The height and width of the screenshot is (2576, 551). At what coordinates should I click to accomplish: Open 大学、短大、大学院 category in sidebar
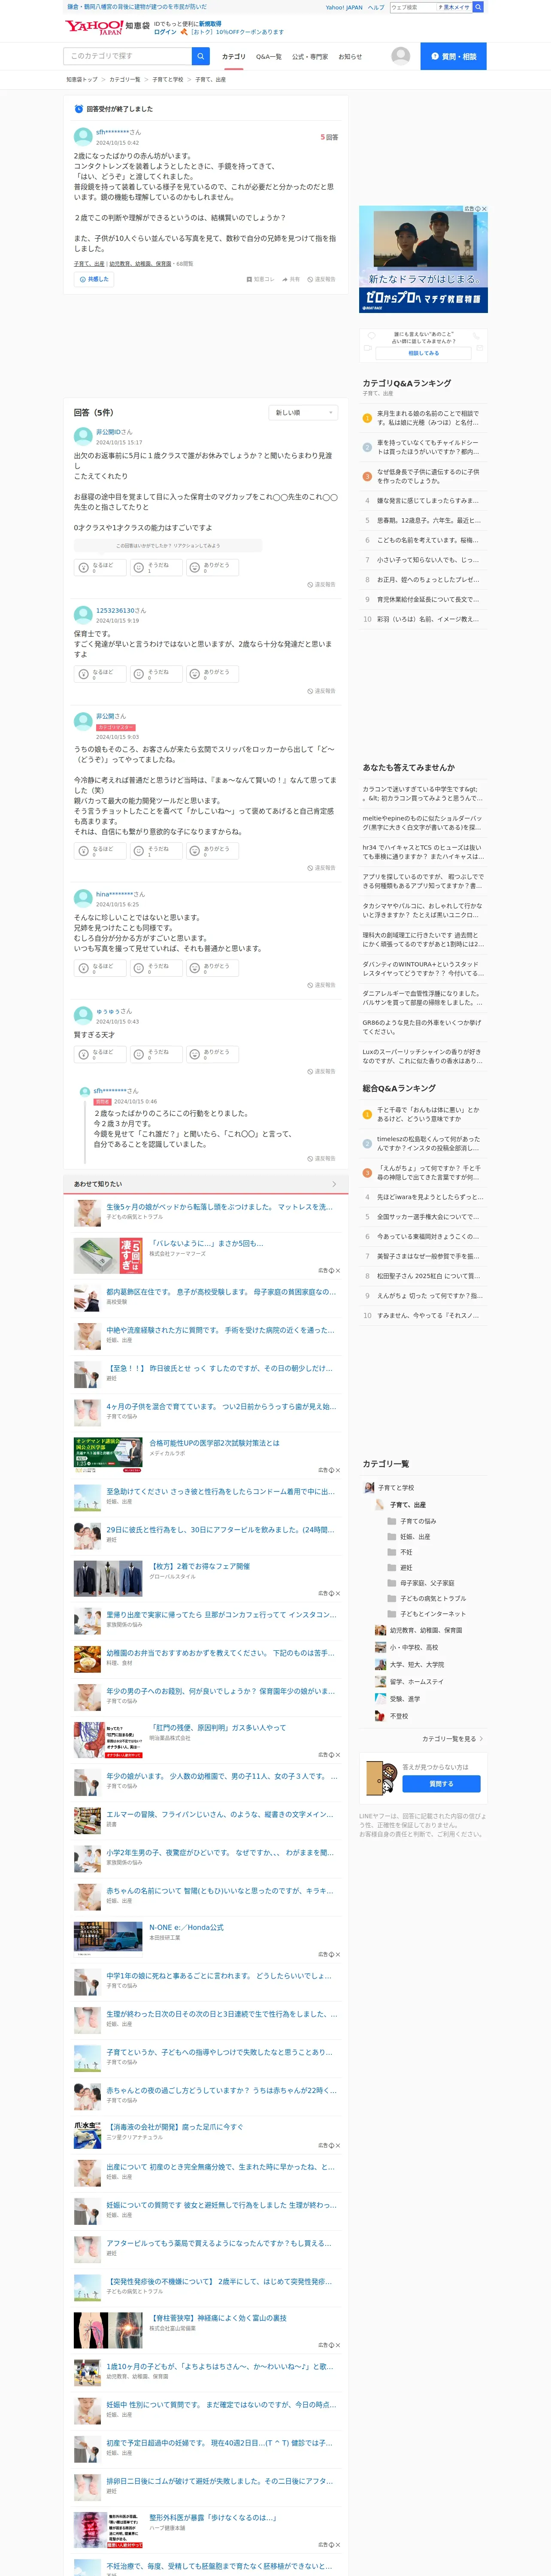tap(409, 1665)
